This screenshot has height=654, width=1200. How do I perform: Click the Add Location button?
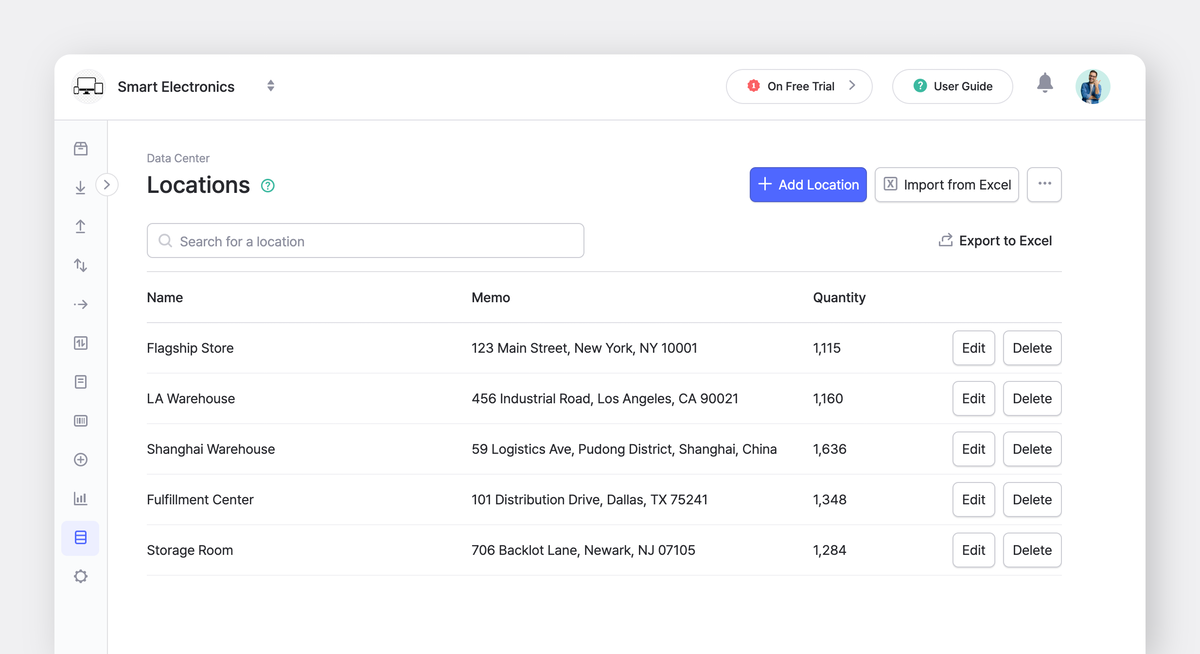807,184
